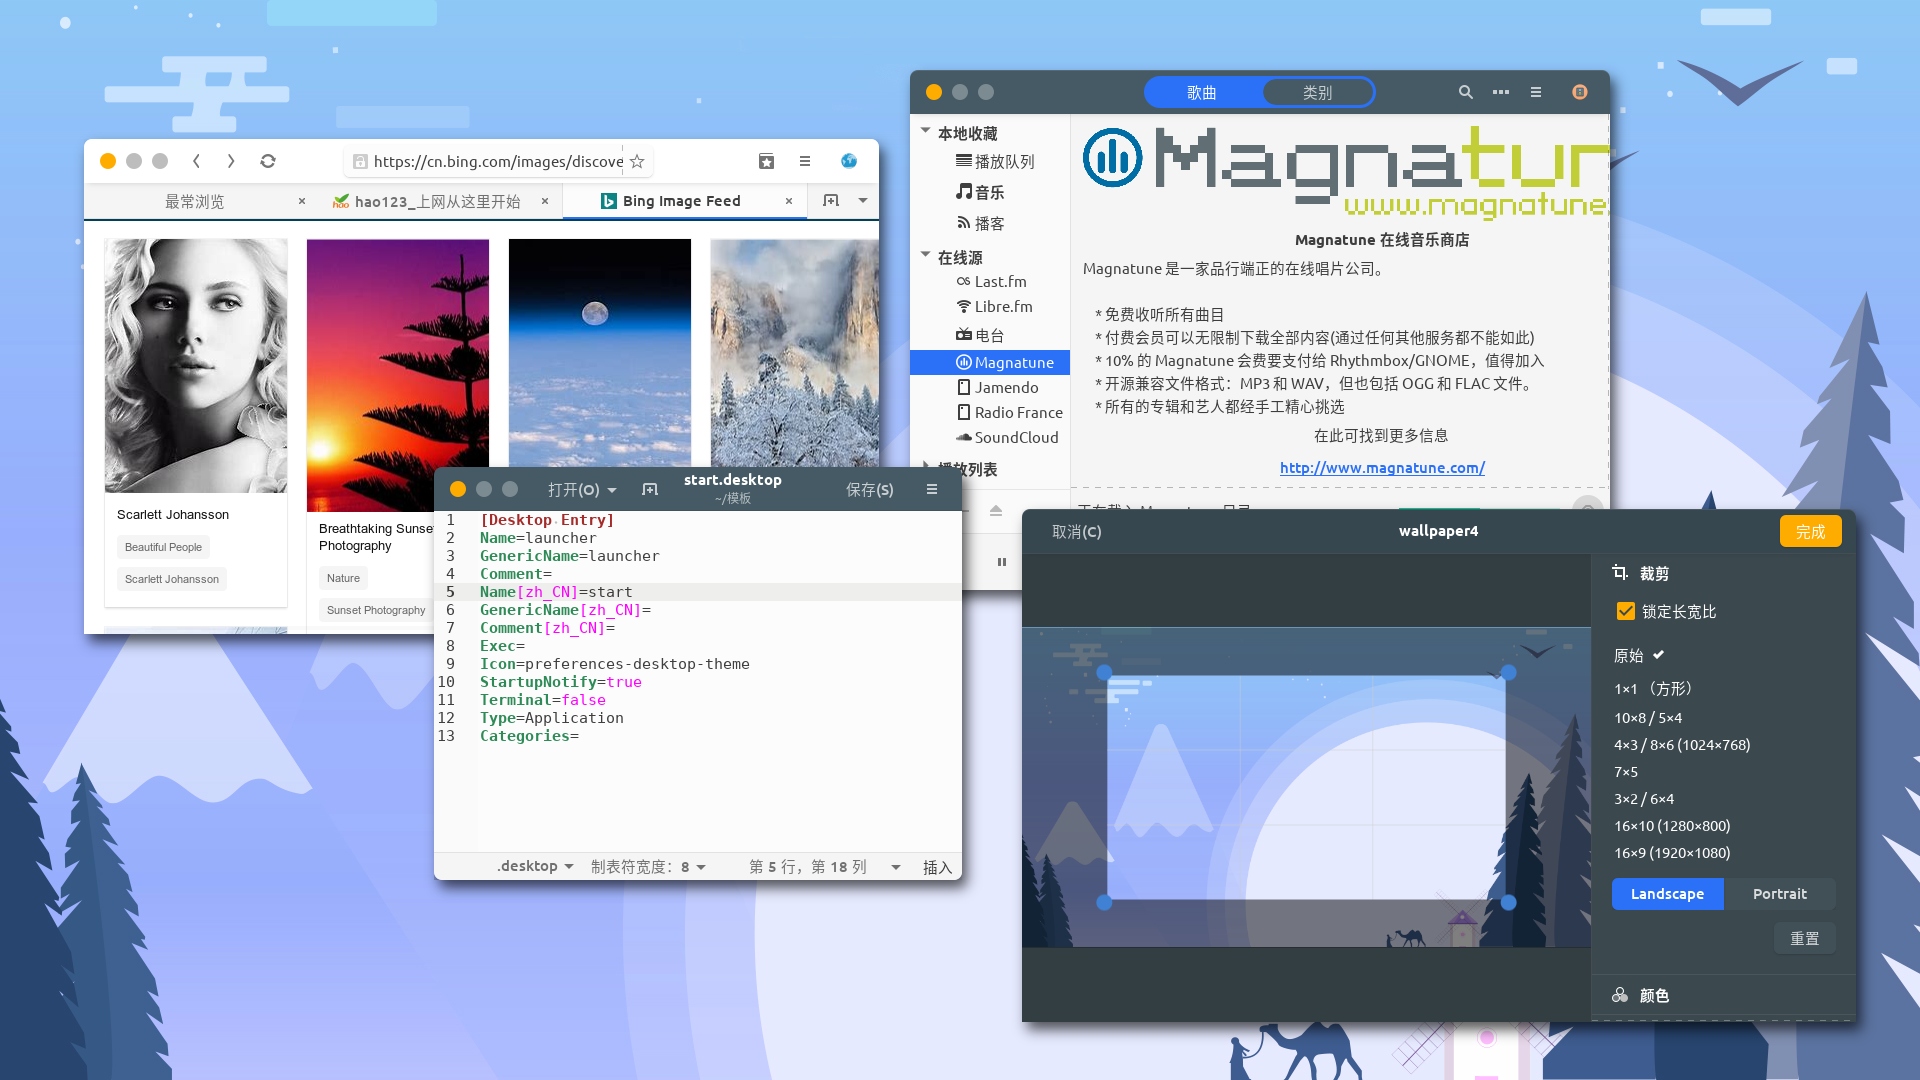This screenshot has width=1920, height=1080.
Task: Click the browser URL address field
Action: [498, 161]
